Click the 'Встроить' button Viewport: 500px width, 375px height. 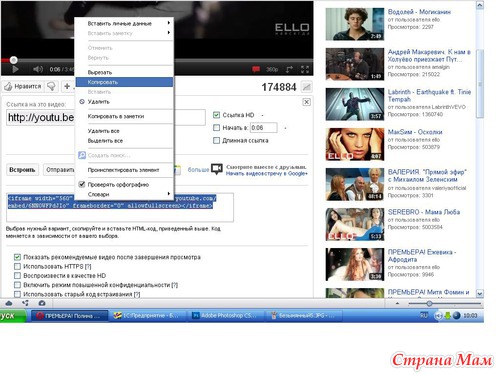[22, 170]
